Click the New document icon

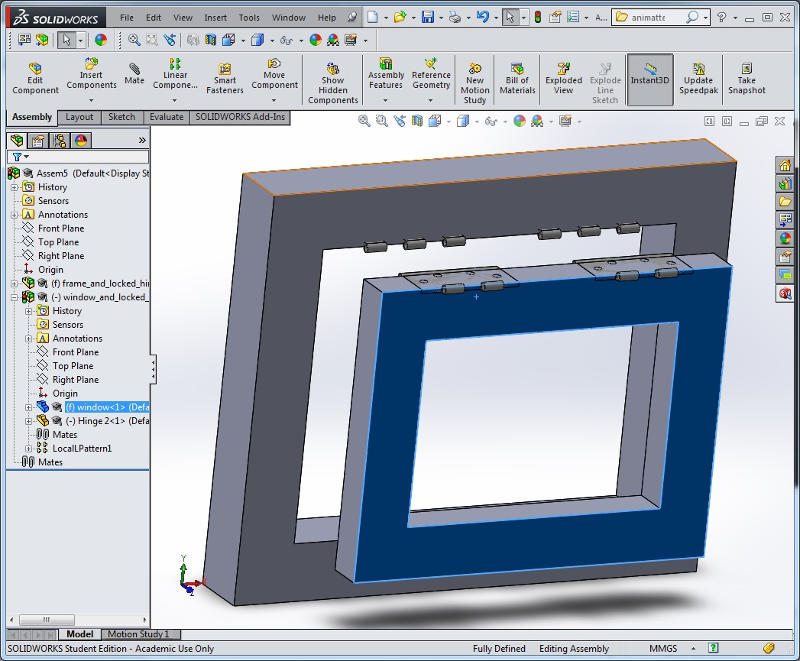372,17
